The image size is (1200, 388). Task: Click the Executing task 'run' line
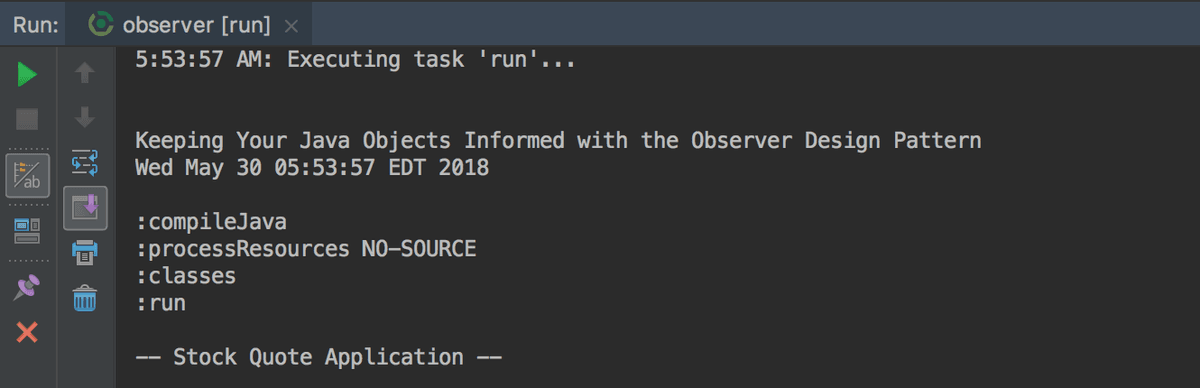[355, 60]
